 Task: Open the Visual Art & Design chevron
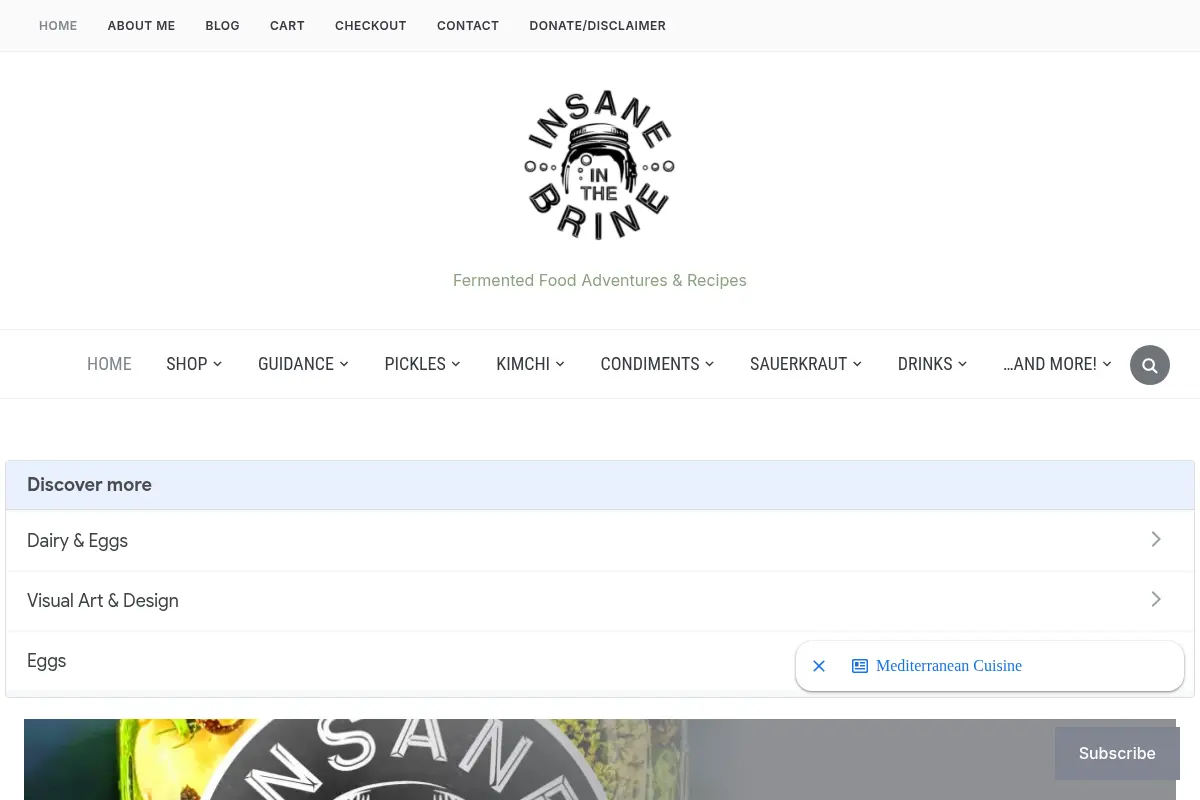coord(1156,600)
